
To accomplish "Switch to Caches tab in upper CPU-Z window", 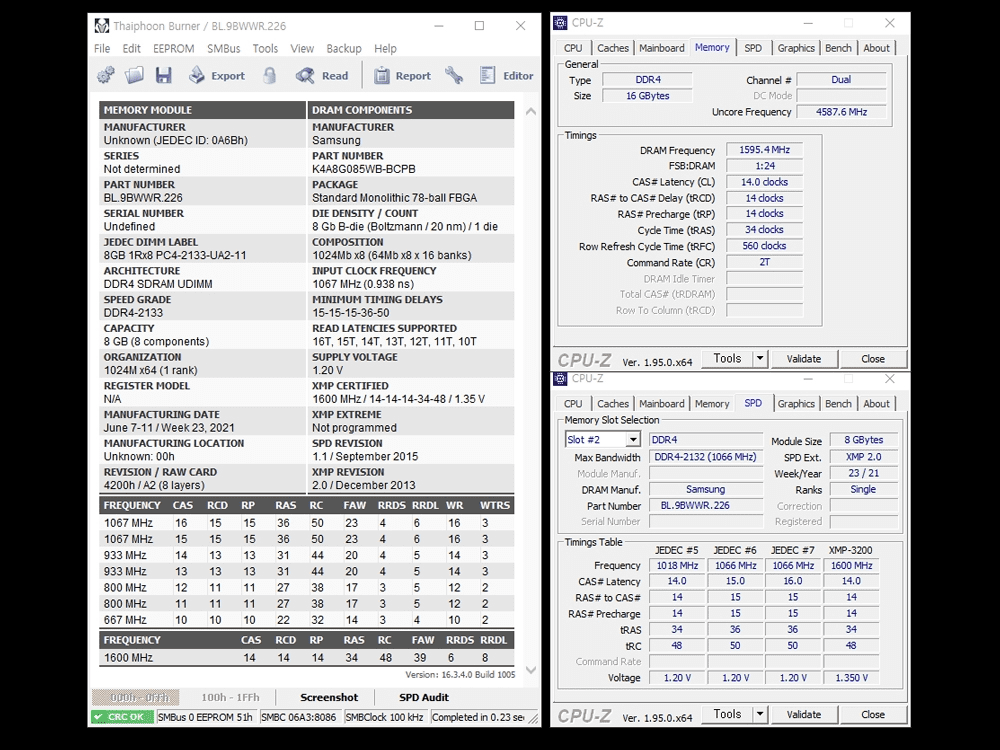I will pos(613,48).
